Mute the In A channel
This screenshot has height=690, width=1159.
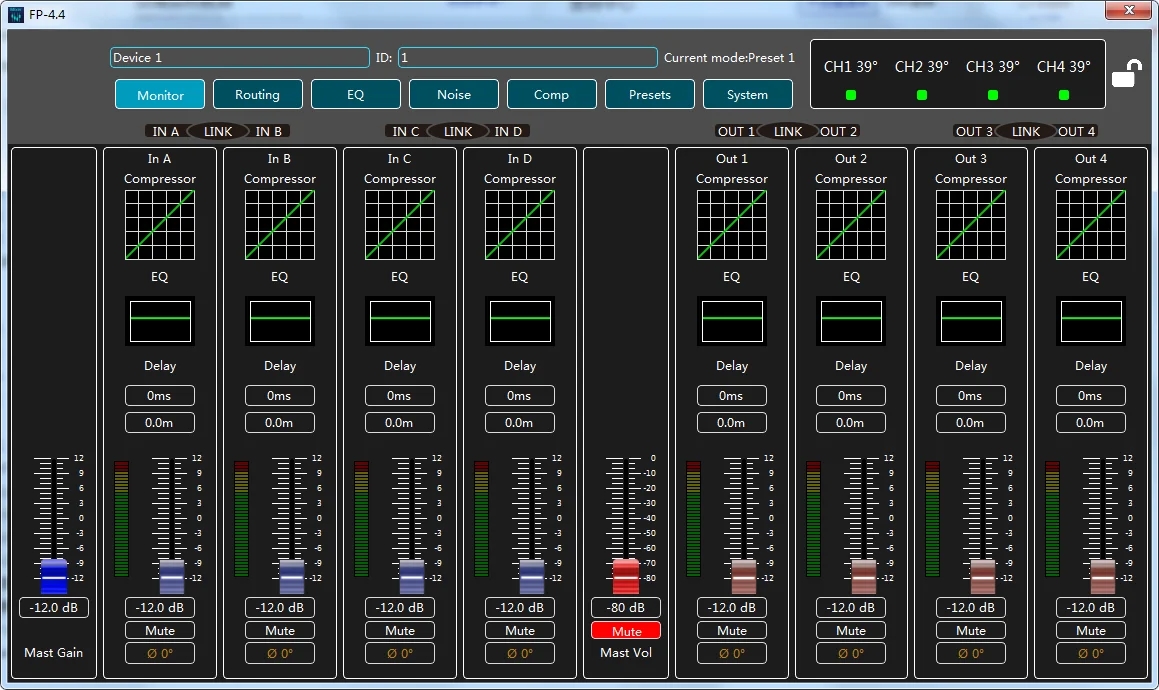click(160, 631)
